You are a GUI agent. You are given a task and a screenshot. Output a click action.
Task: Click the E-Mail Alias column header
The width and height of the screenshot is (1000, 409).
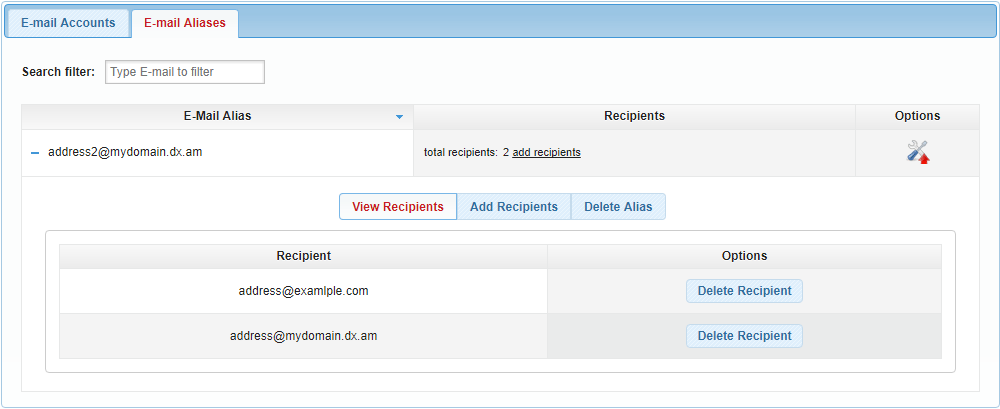point(217,116)
